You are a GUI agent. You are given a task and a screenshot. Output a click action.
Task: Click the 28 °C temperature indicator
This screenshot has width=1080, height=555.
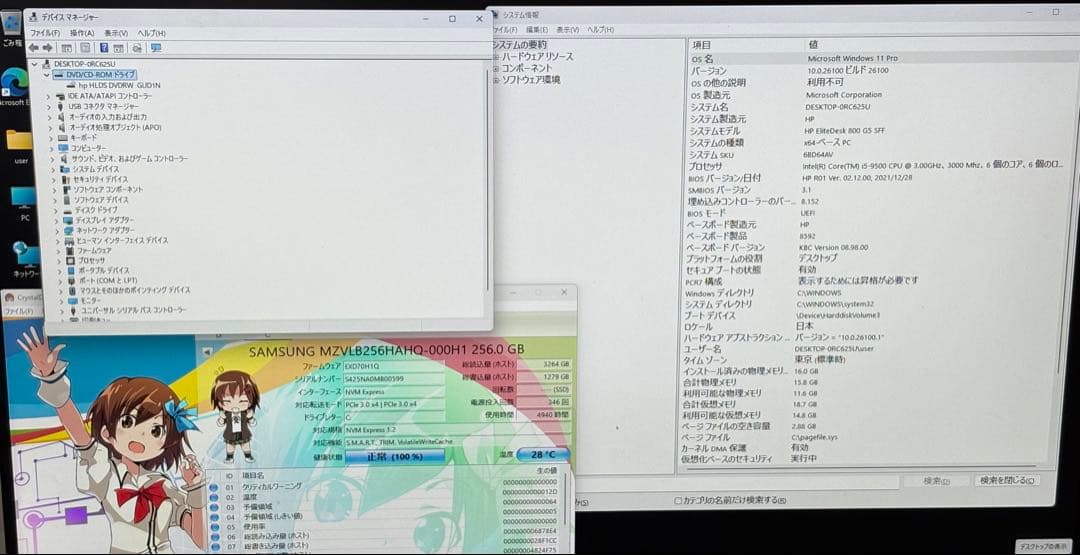point(543,455)
